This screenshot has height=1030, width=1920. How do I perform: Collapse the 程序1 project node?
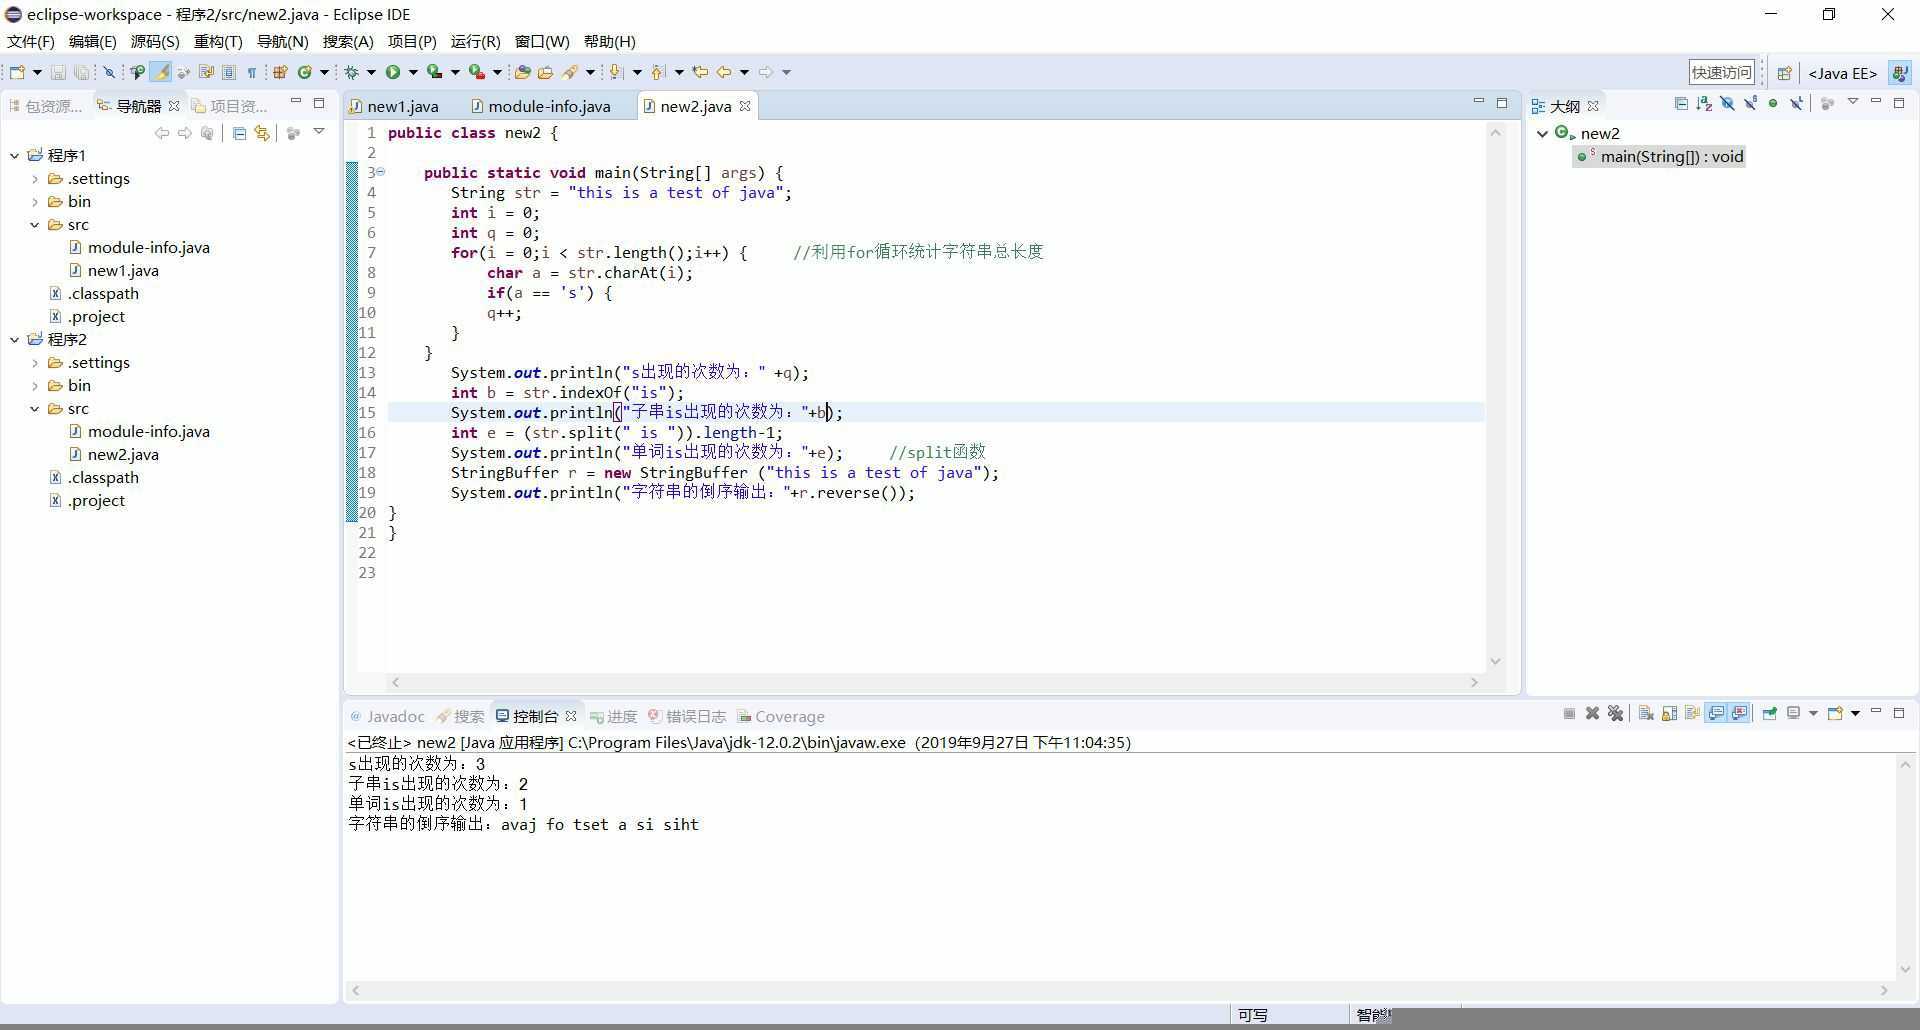coord(15,155)
